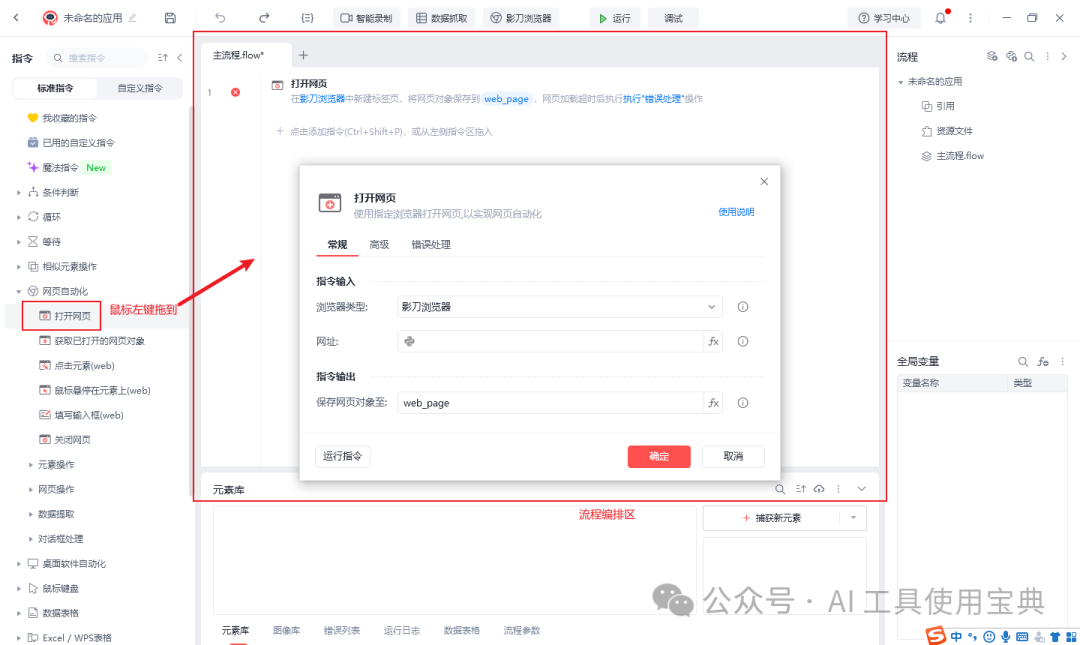Click the 数据抓取 toolbar button
Image resolution: width=1080 pixels, height=645 pixels.
(x=442, y=18)
